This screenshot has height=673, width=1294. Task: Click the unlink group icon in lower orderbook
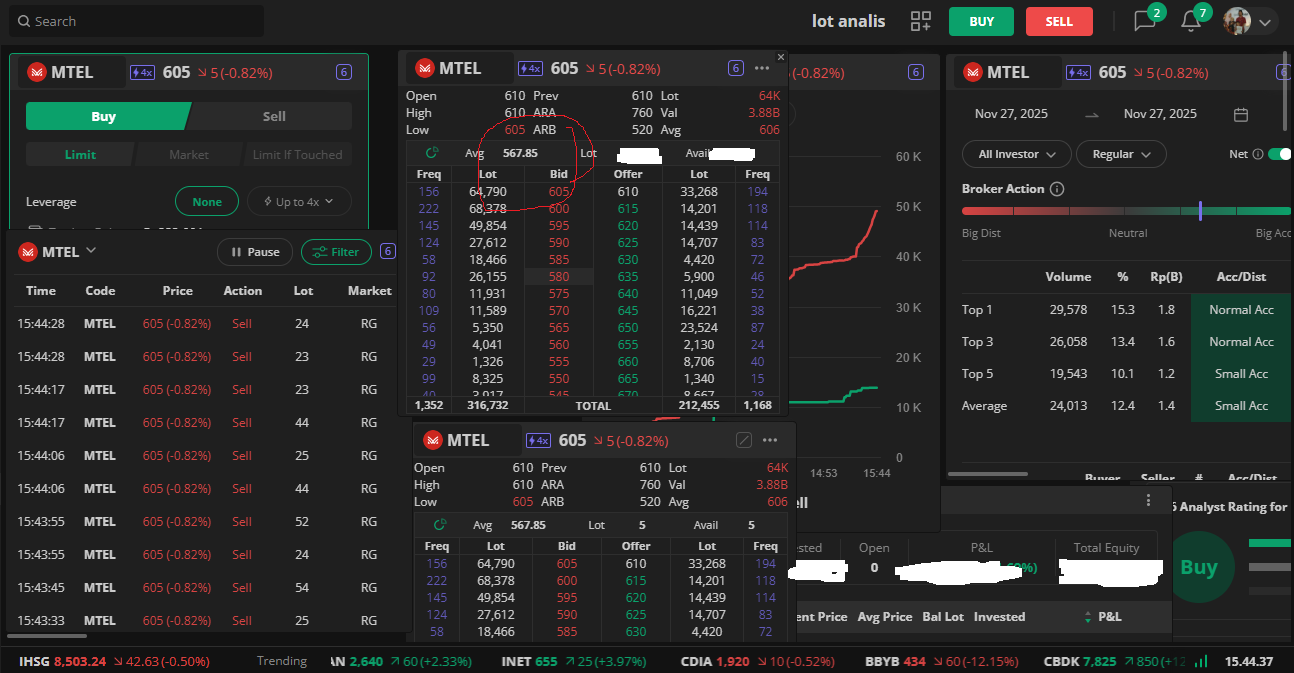(743, 440)
